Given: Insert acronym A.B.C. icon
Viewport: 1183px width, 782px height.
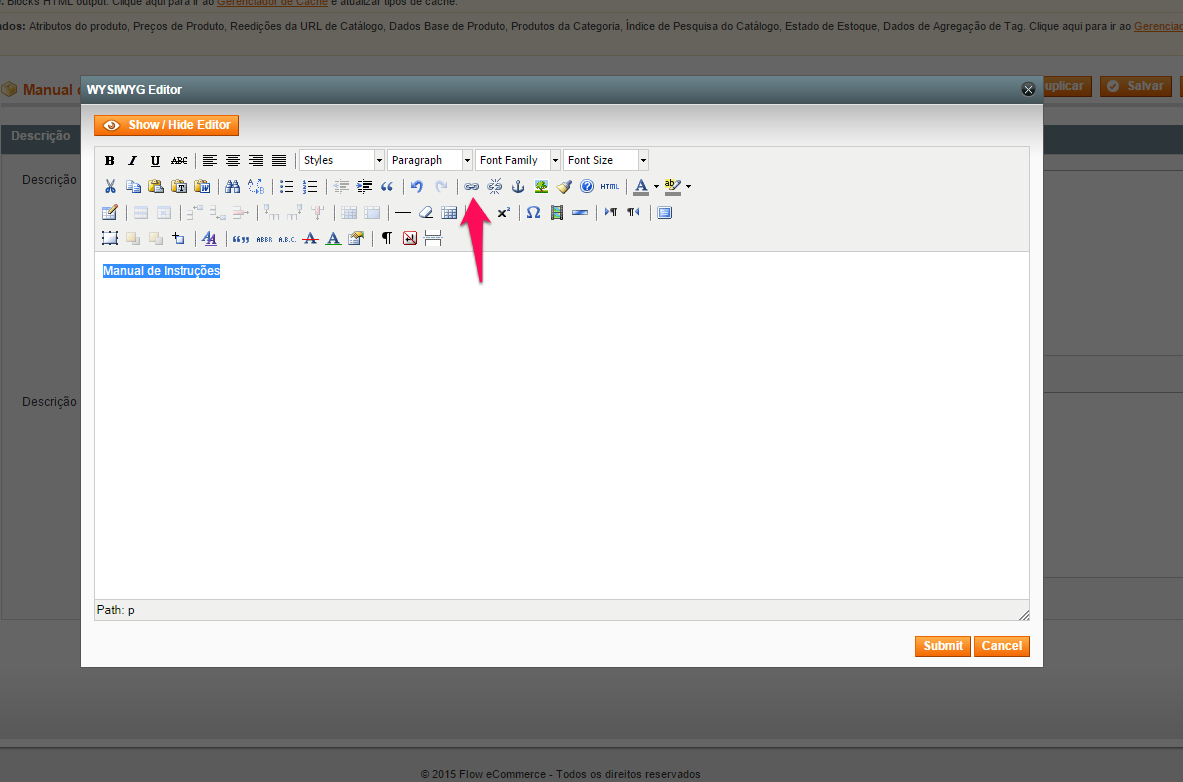Looking at the screenshot, I should tap(287, 239).
